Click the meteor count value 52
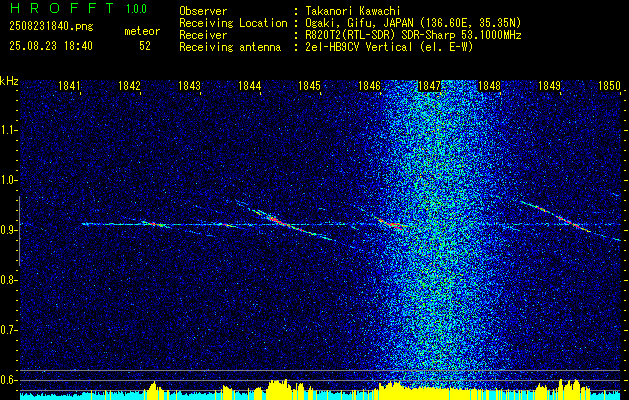629x400 pixels. pyautogui.click(x=145, y=46)
